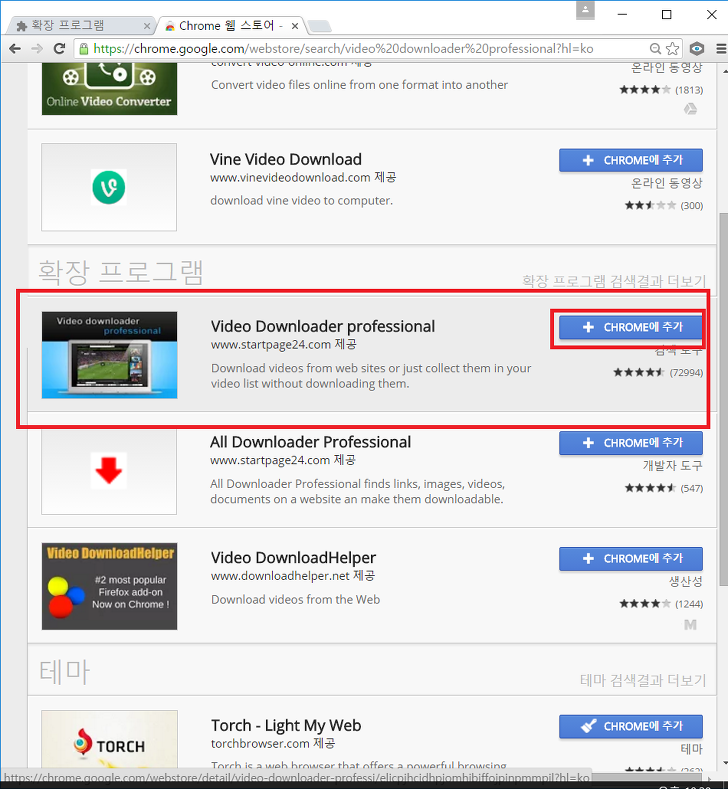Open the Video DownloadHelper thumbnail image
The width and height of the screenshot is (728, 789).
(x=109, y=586)
